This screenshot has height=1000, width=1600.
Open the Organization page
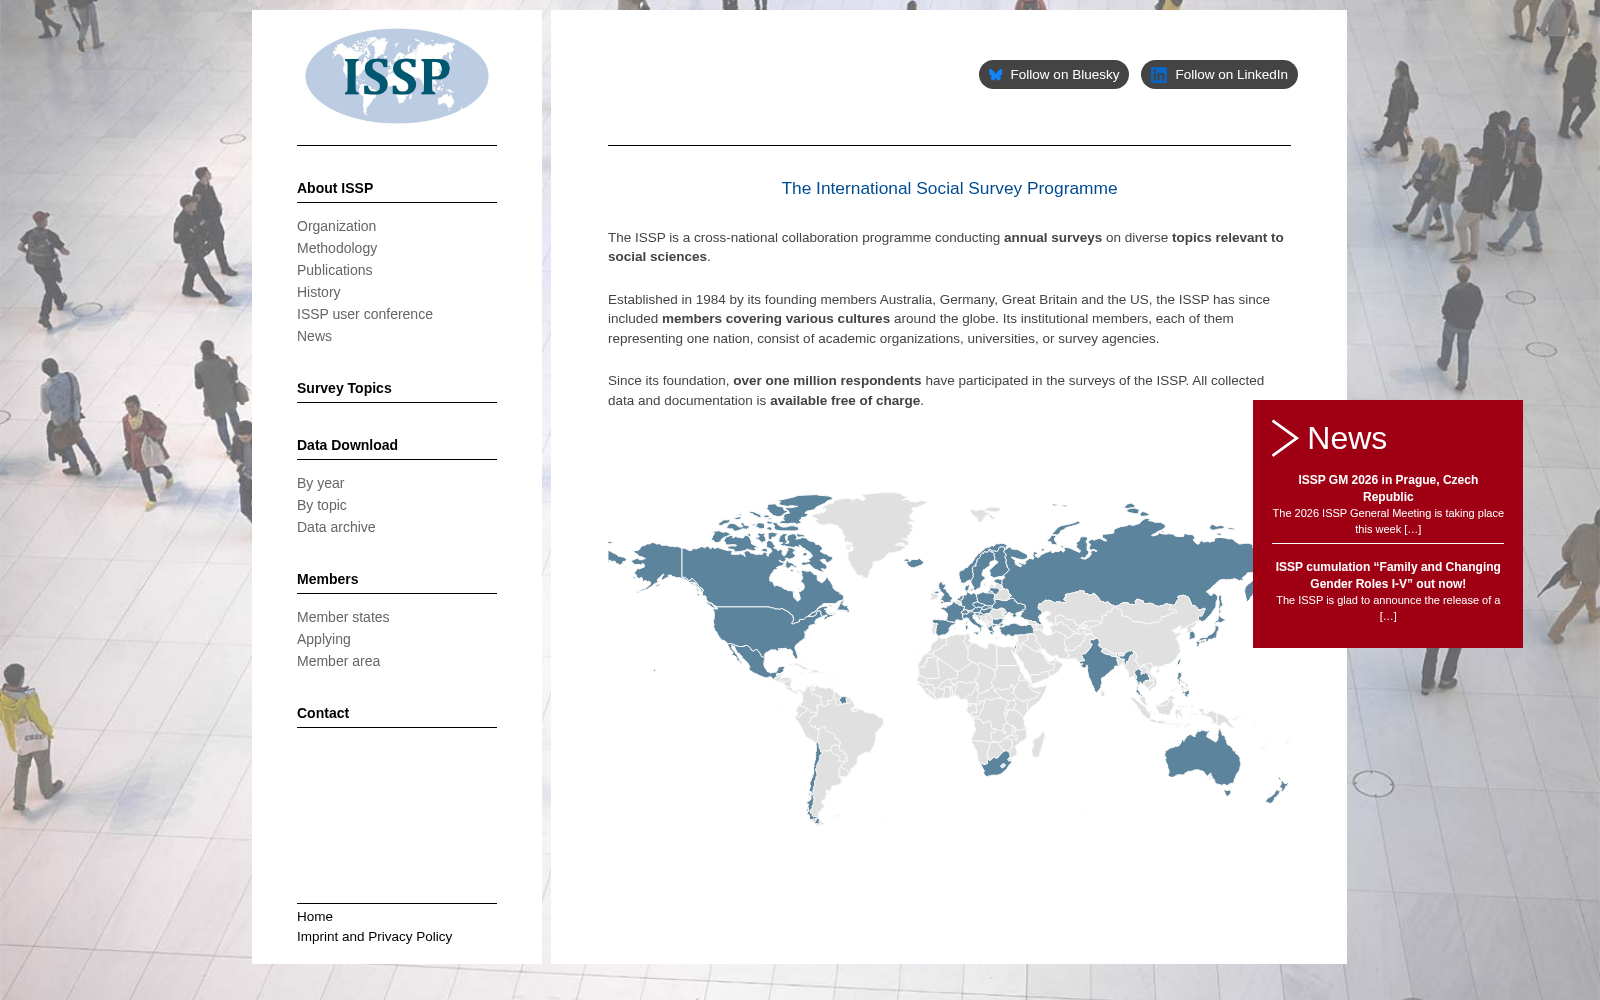point(336,226)
